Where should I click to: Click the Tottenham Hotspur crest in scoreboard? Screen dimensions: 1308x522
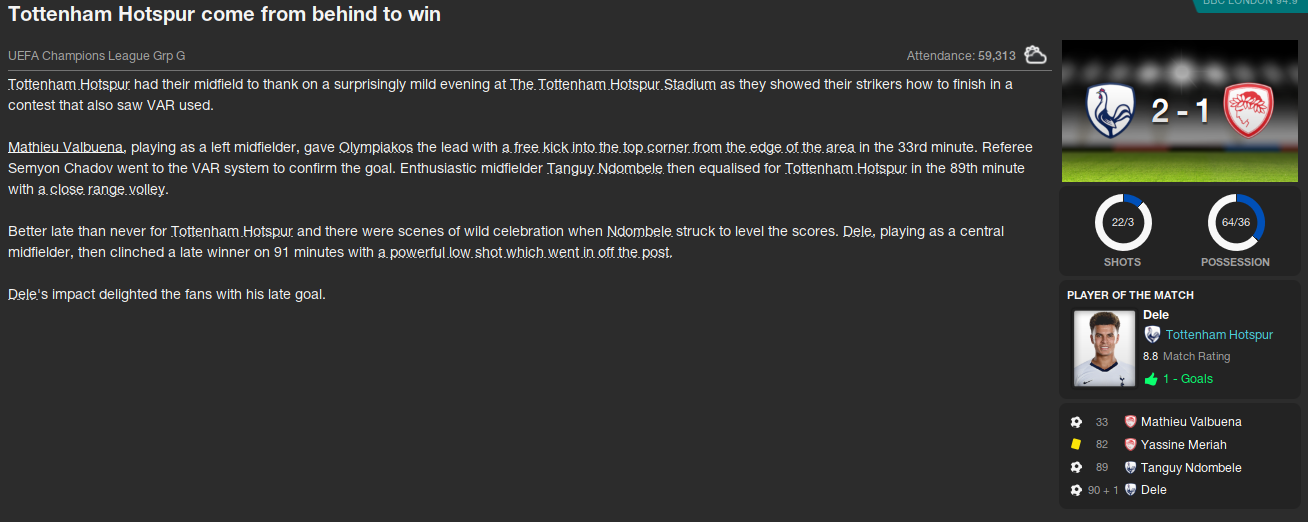coord(1110,111)
